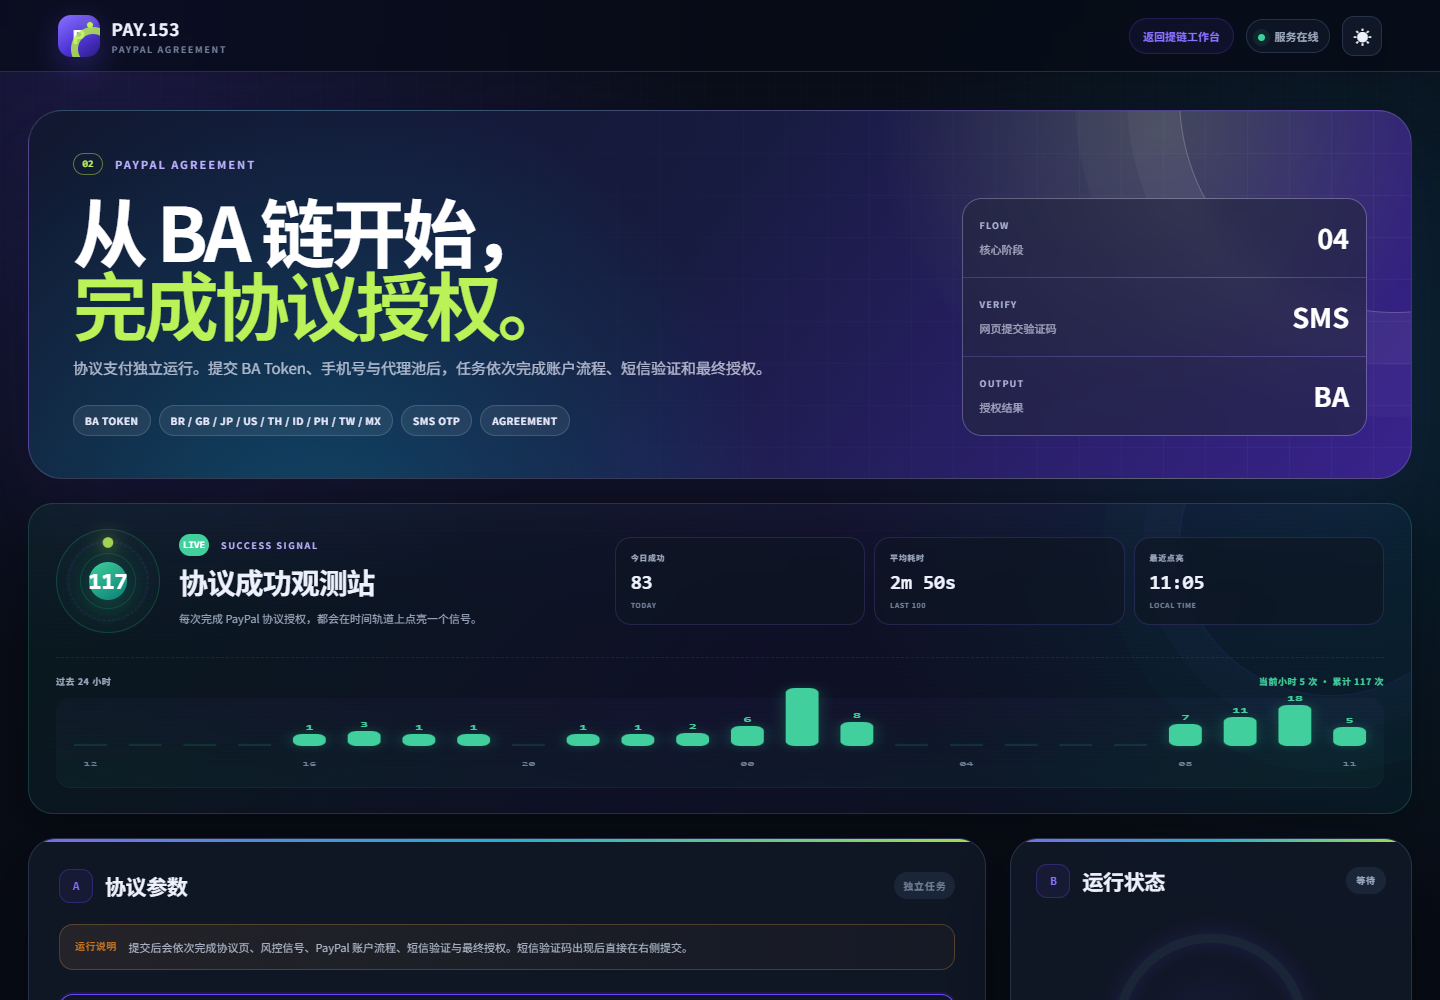Click the 今日成功 83 stat card
Screen dimensions: 1440x1000
click(x=740, y=581)
